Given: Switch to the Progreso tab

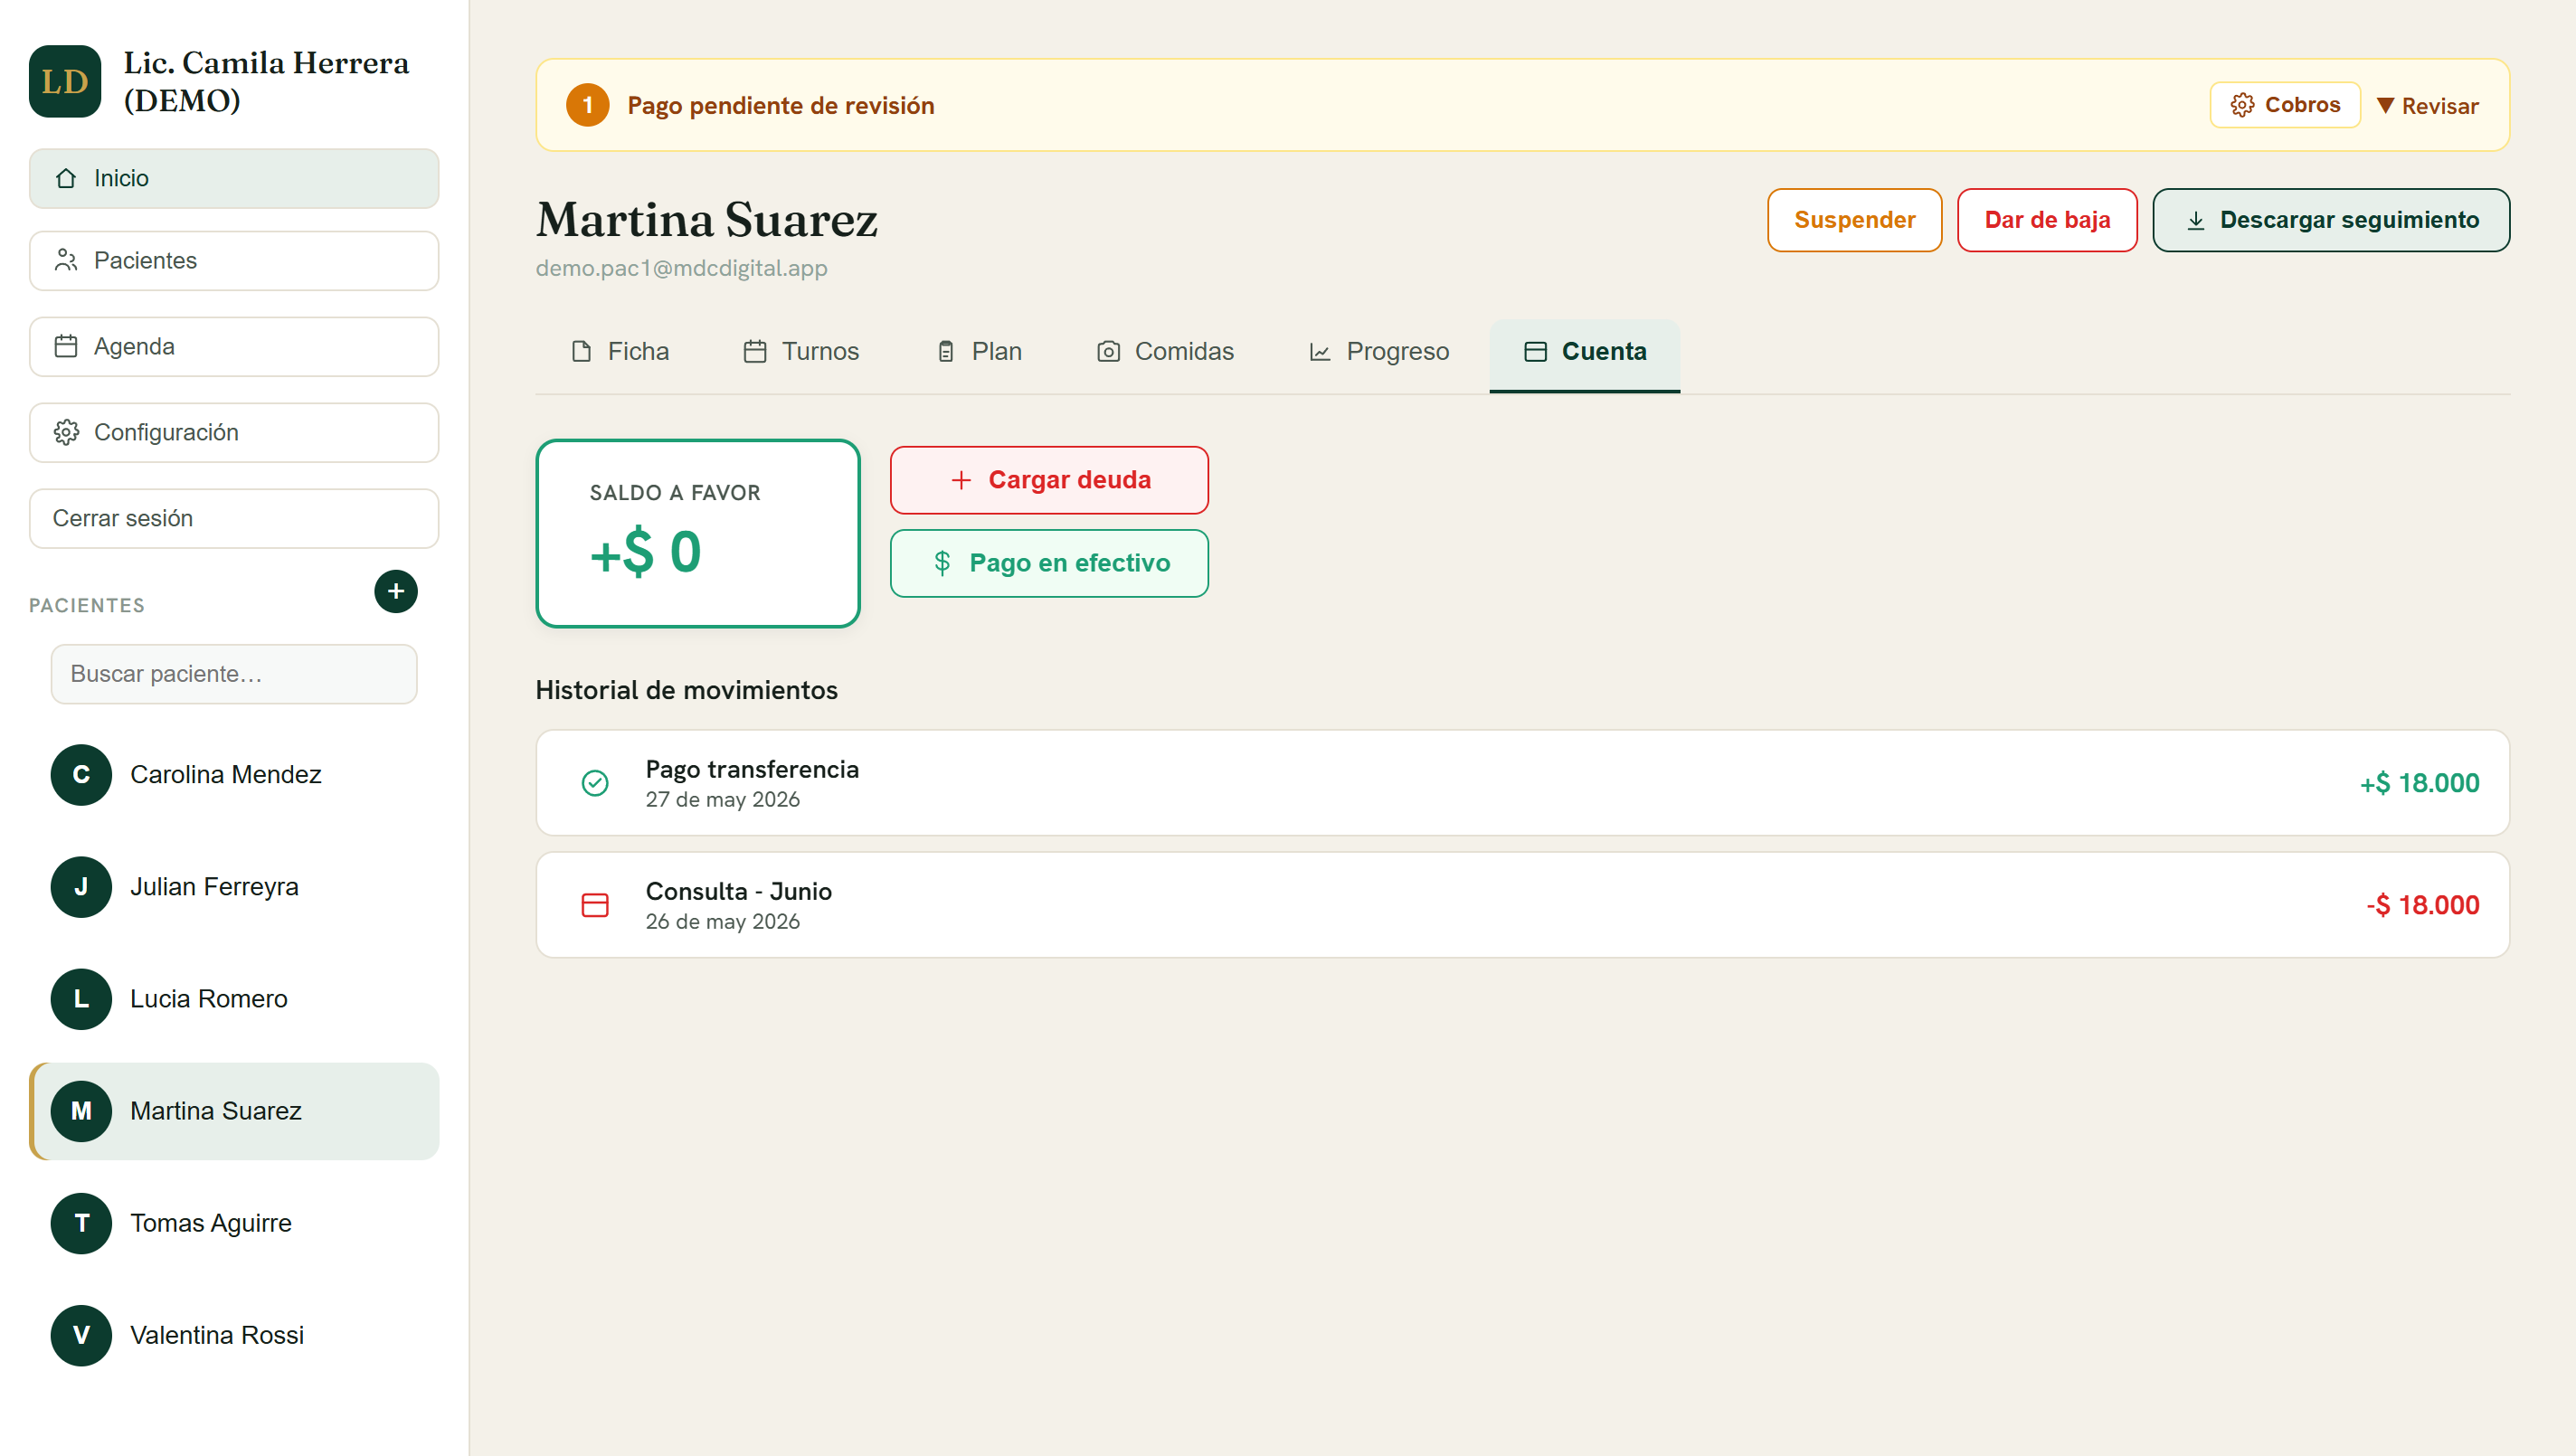Looking at the screenshot, I should point(1379,351).
